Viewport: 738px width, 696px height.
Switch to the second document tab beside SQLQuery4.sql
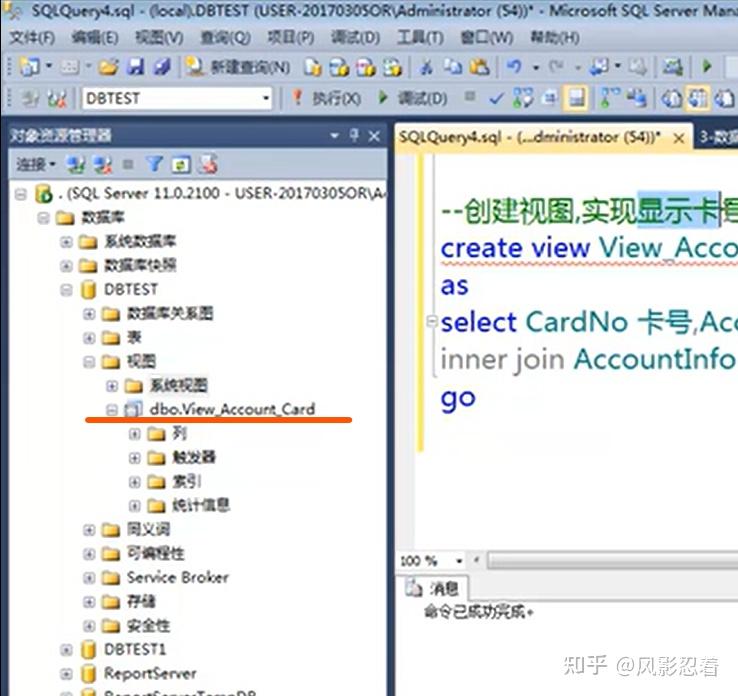pyautogui.click(x=717, y=137)
